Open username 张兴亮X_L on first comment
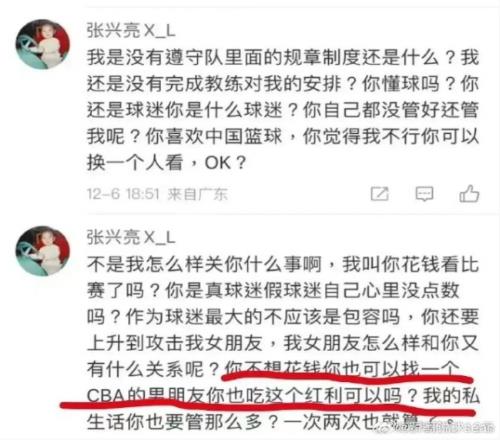The height and width of the screenshot is (440, 500). coord(131,31)
